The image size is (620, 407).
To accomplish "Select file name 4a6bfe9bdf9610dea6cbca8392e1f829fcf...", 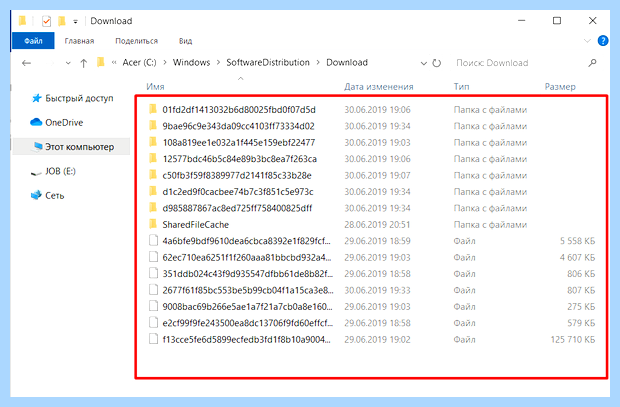I will click(x=246, y=241).
